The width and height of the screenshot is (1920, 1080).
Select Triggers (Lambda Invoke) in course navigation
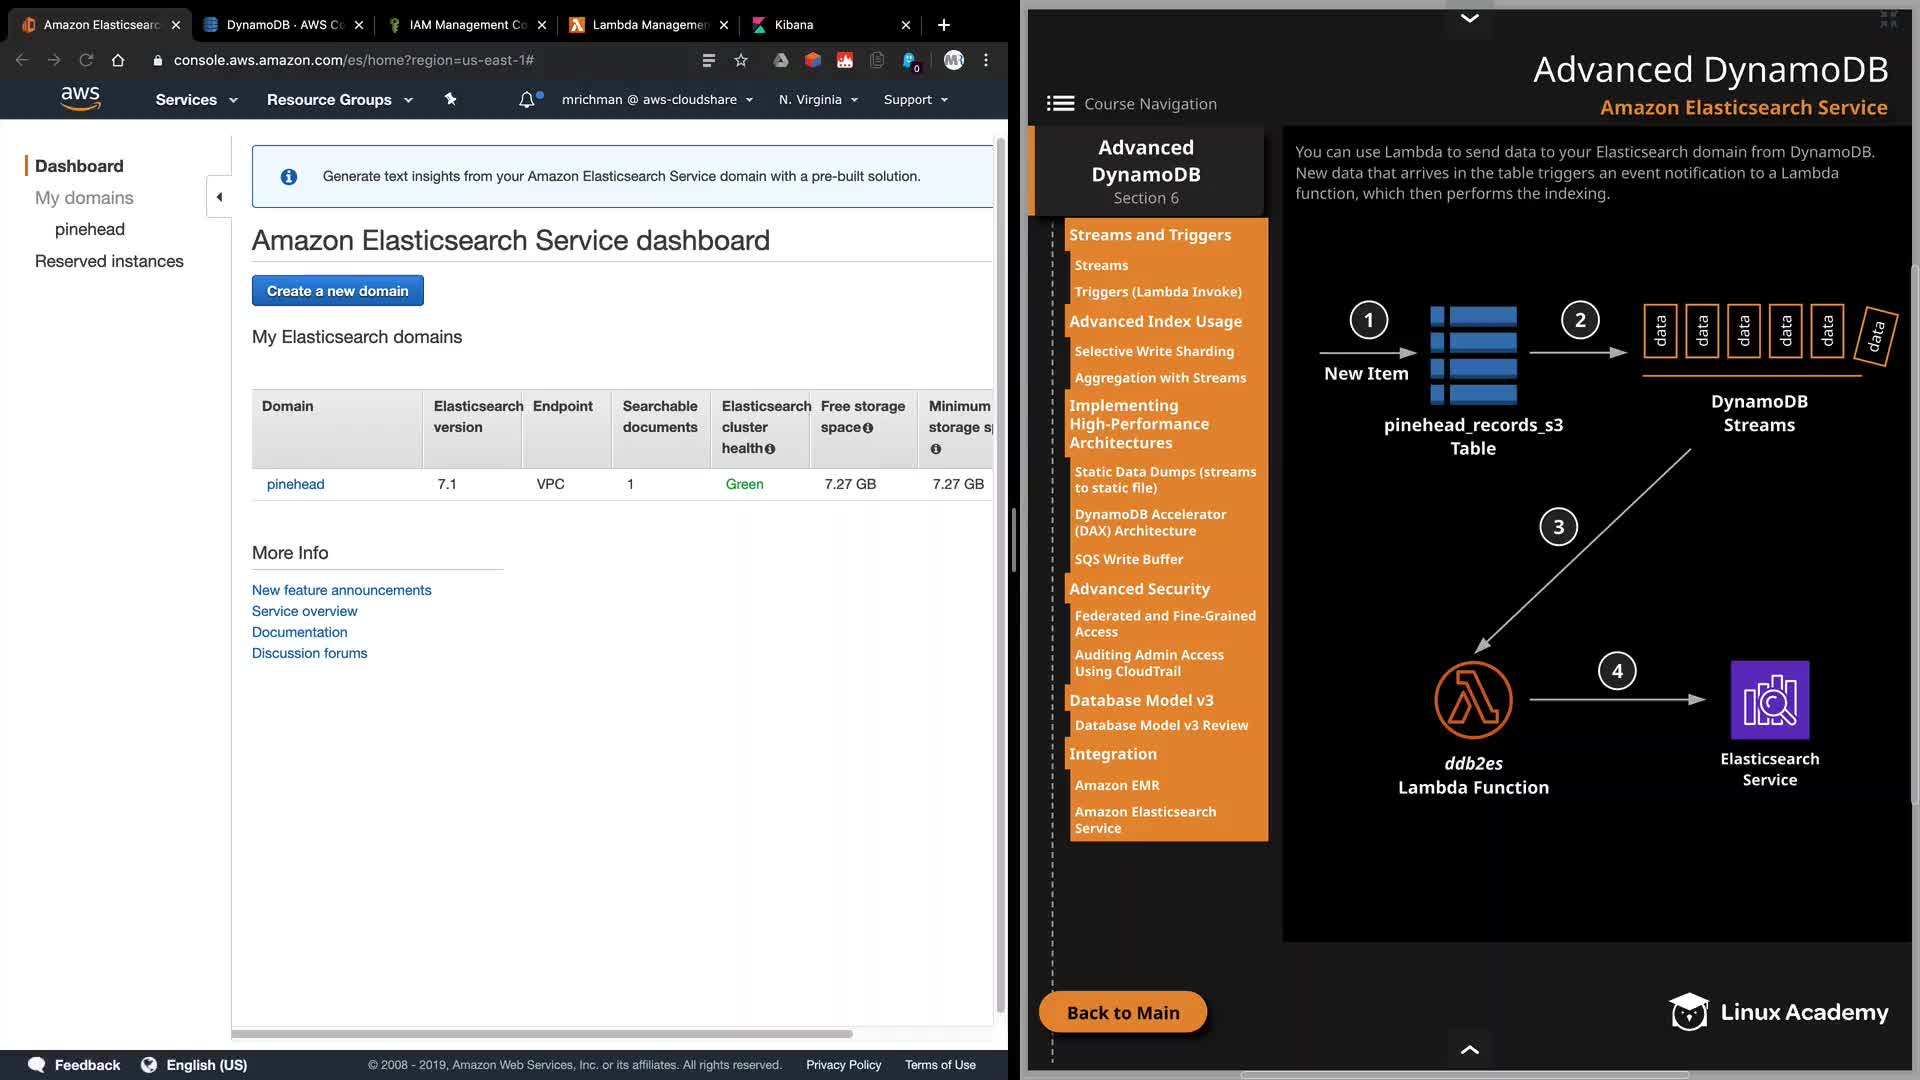coord(1157,292)
